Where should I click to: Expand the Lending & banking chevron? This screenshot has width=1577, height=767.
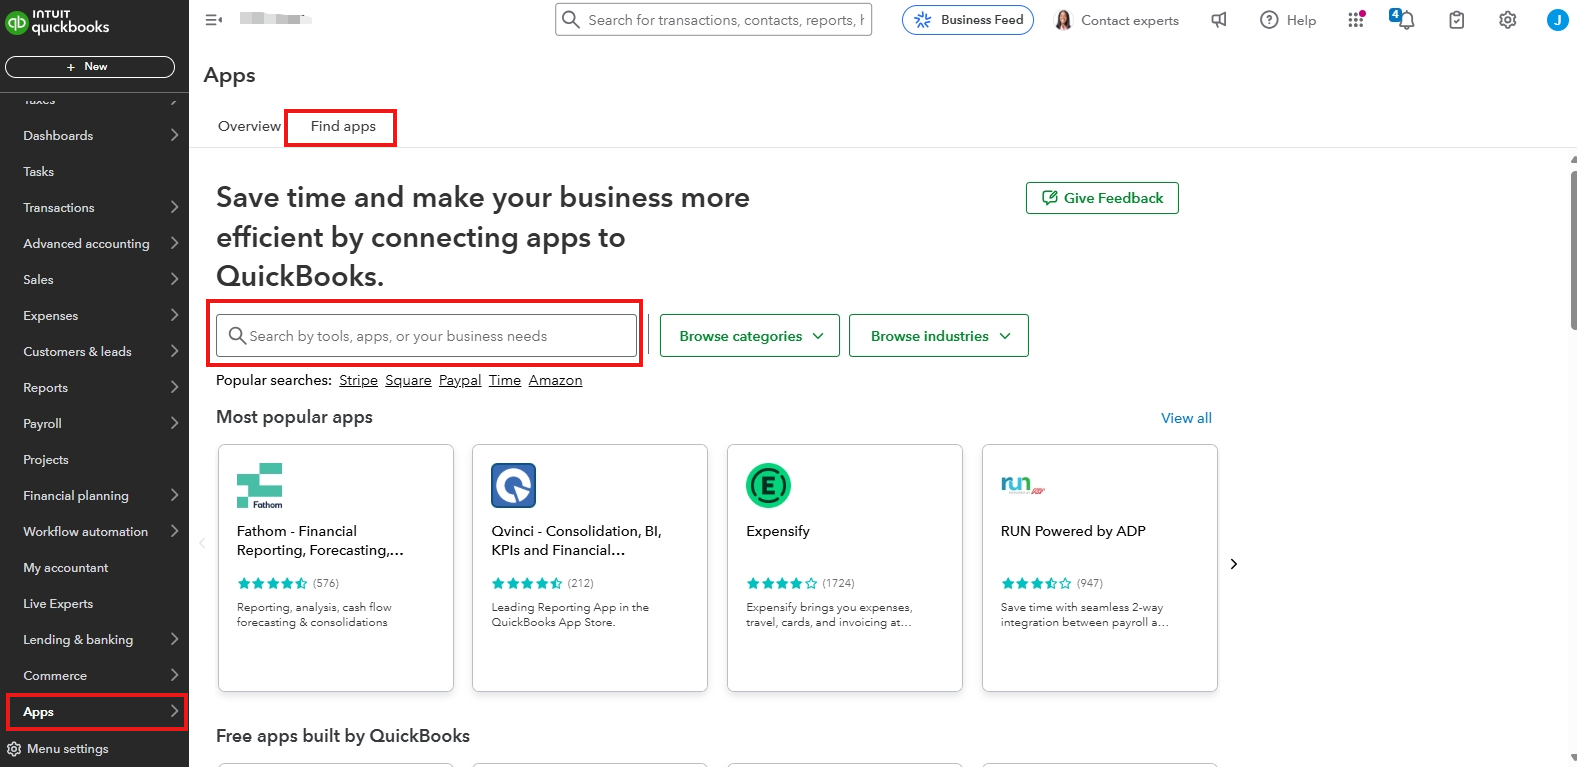pos(174,639)
